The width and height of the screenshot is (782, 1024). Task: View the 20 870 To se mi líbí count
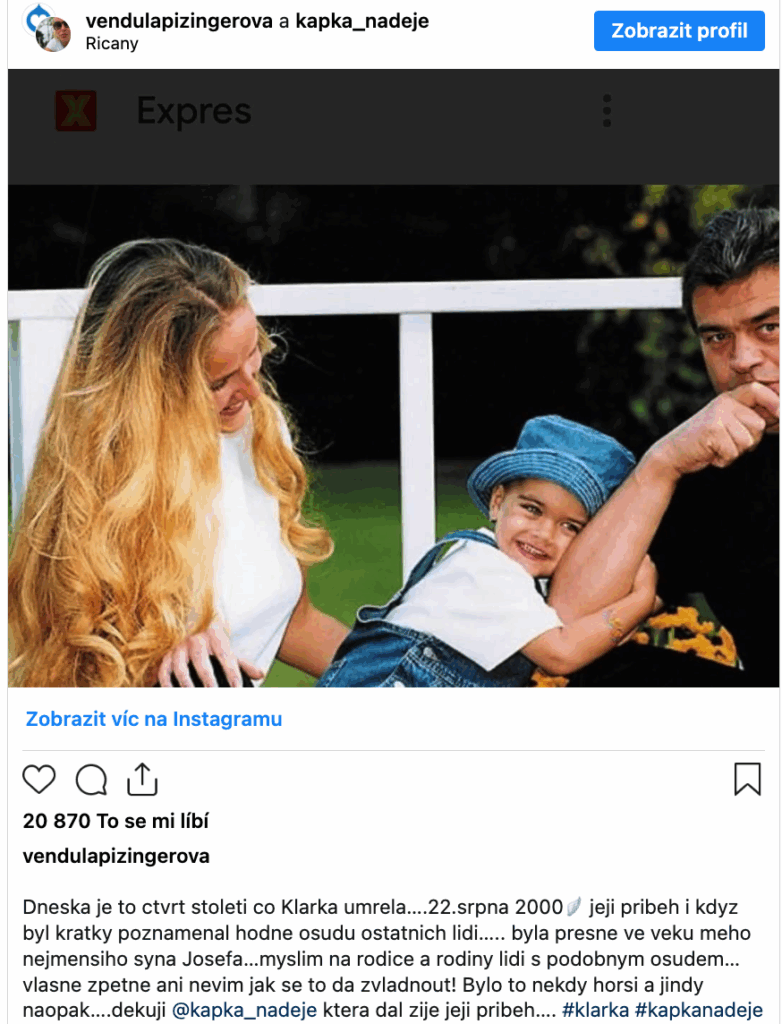click(116, 821)
